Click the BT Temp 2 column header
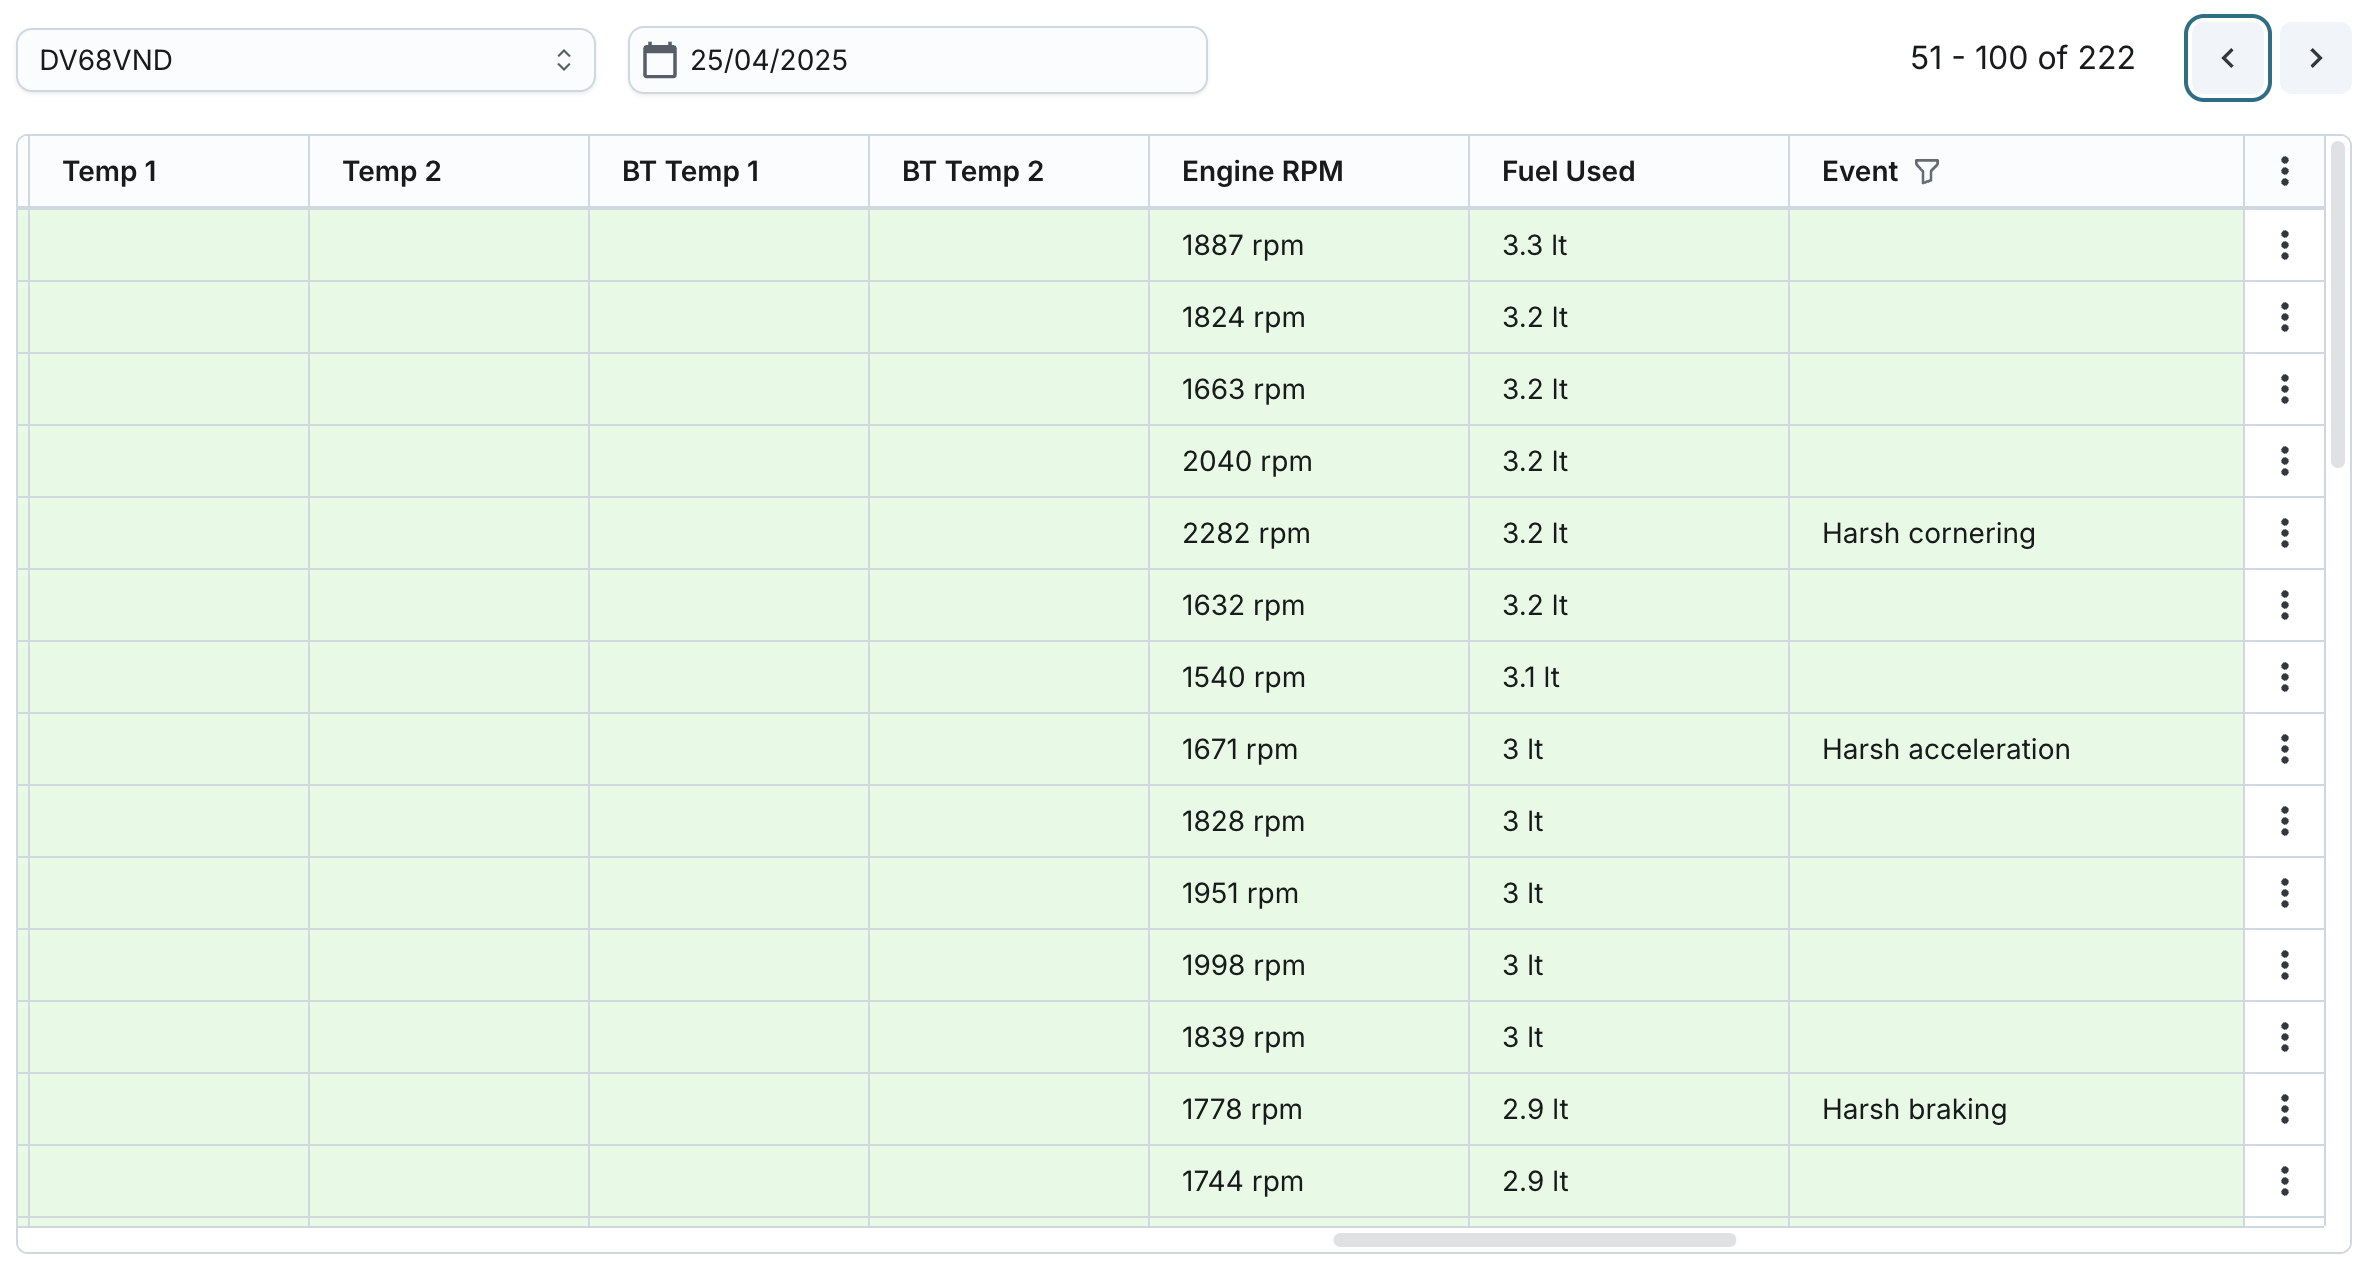The image size is (2366, 1270). point(972,172)
